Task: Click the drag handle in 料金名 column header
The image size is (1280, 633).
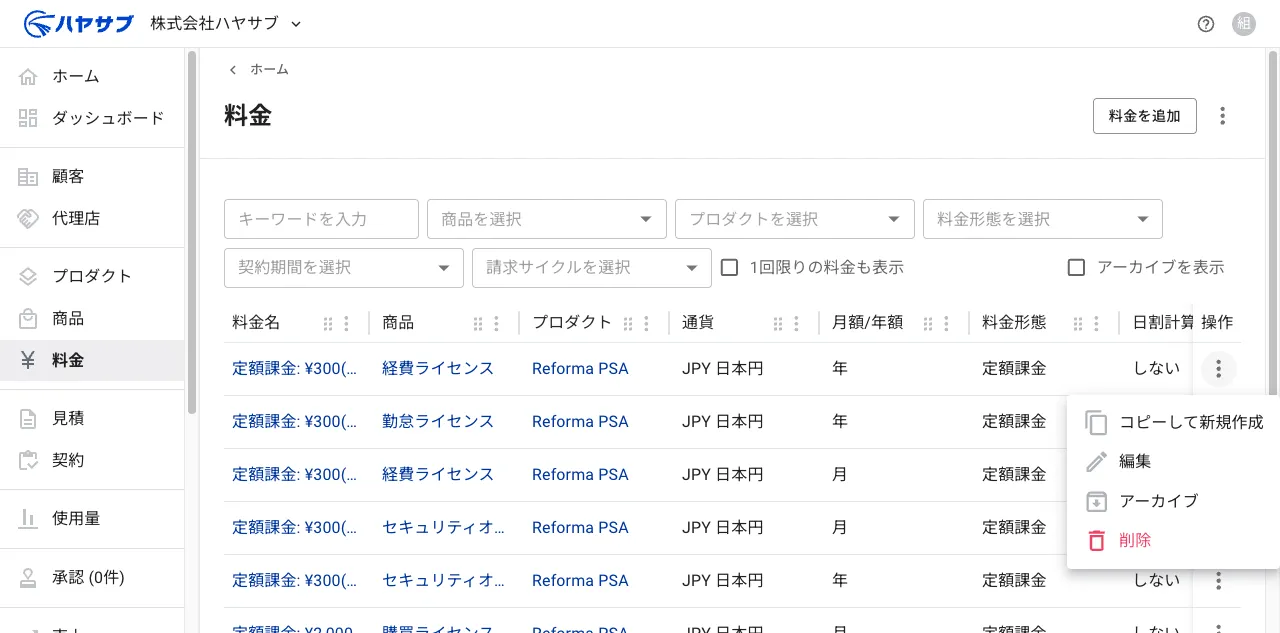Action: pyautogui.click(x=328, y=324)
